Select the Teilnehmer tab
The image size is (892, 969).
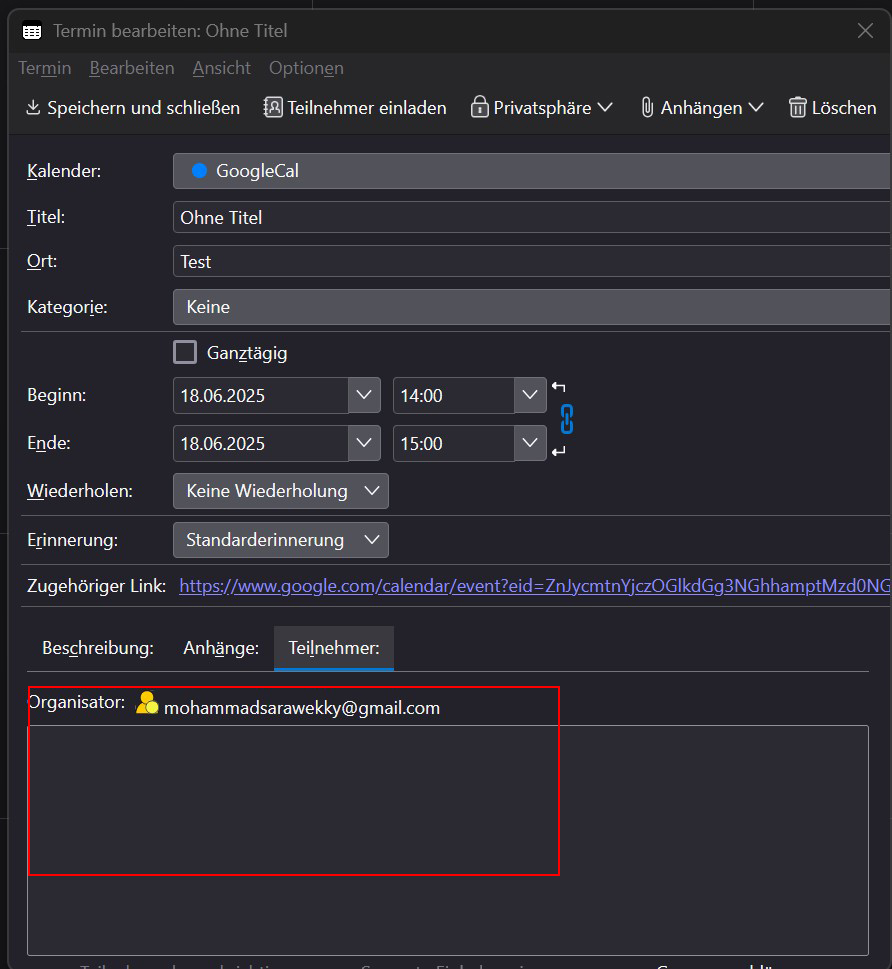(334, 648)
